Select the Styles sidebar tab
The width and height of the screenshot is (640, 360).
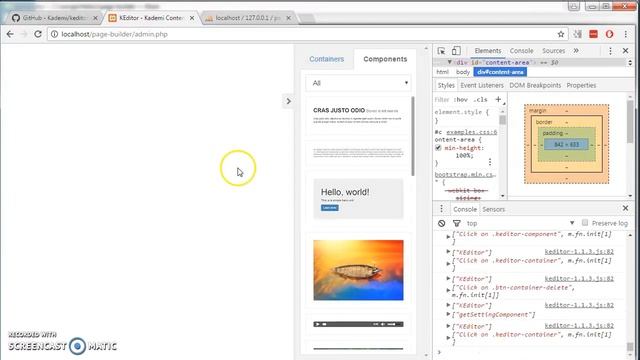click(x=446, y=85)
